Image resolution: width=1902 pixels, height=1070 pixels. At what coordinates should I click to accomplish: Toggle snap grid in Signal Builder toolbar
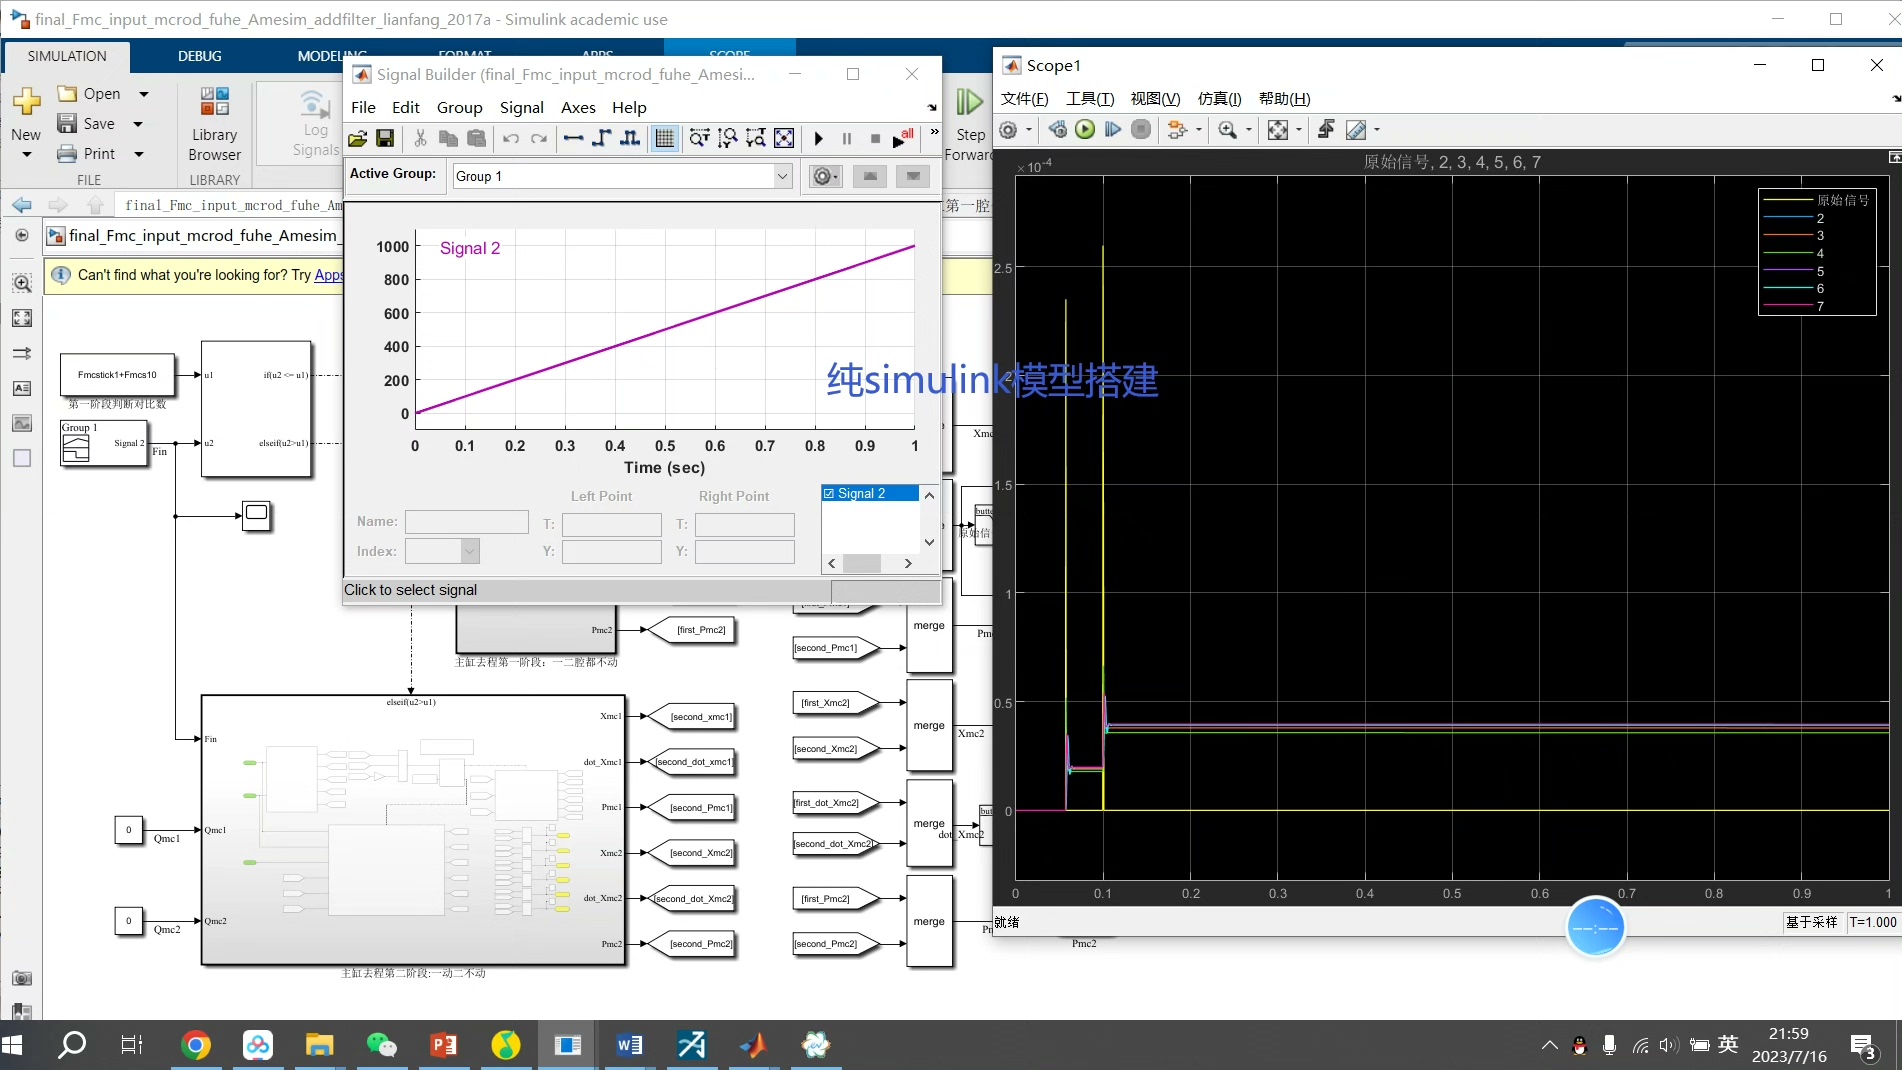[x=664, y=139]
